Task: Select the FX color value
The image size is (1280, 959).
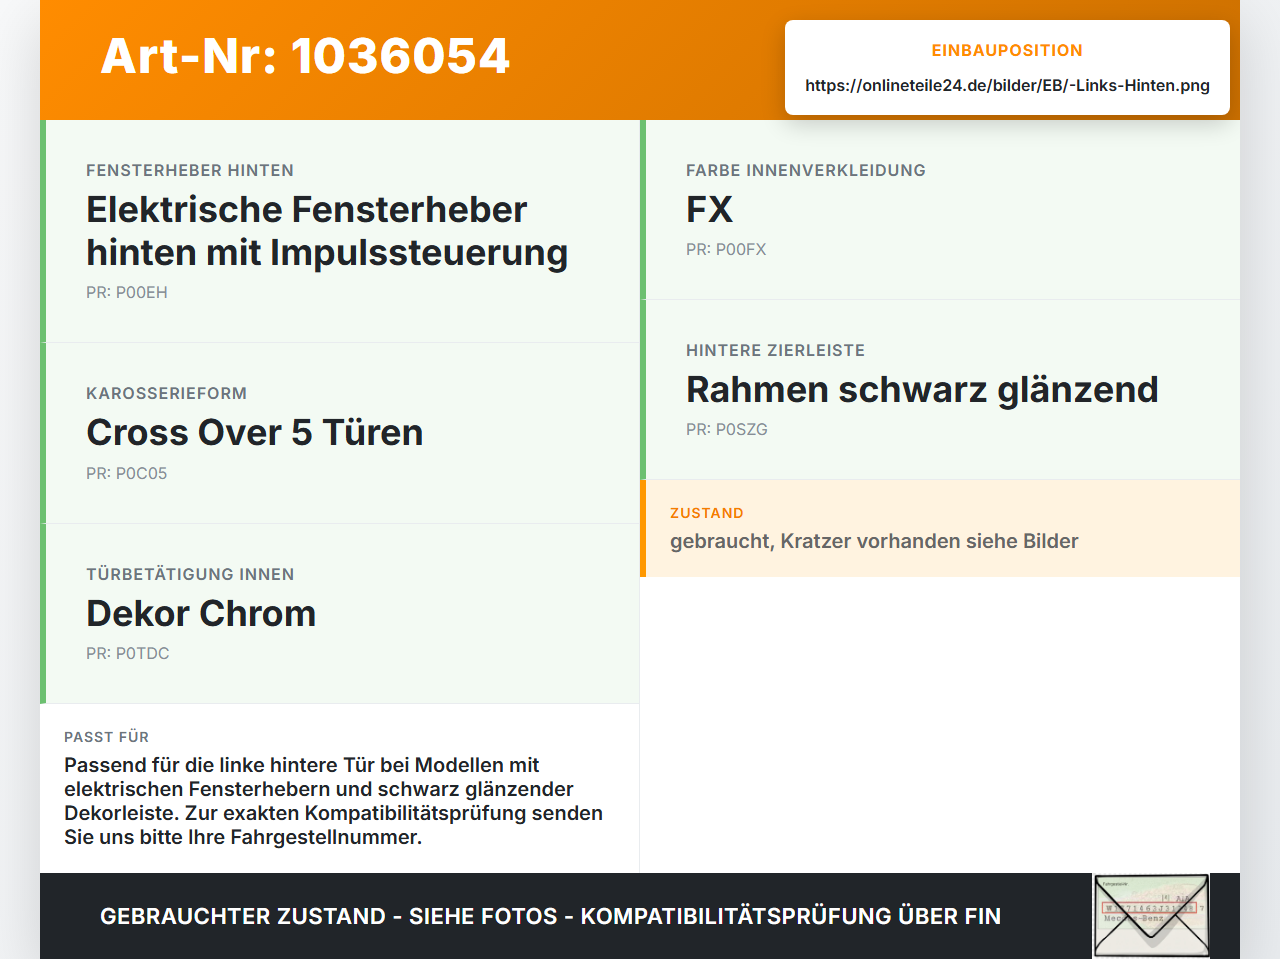Action: 709,209
